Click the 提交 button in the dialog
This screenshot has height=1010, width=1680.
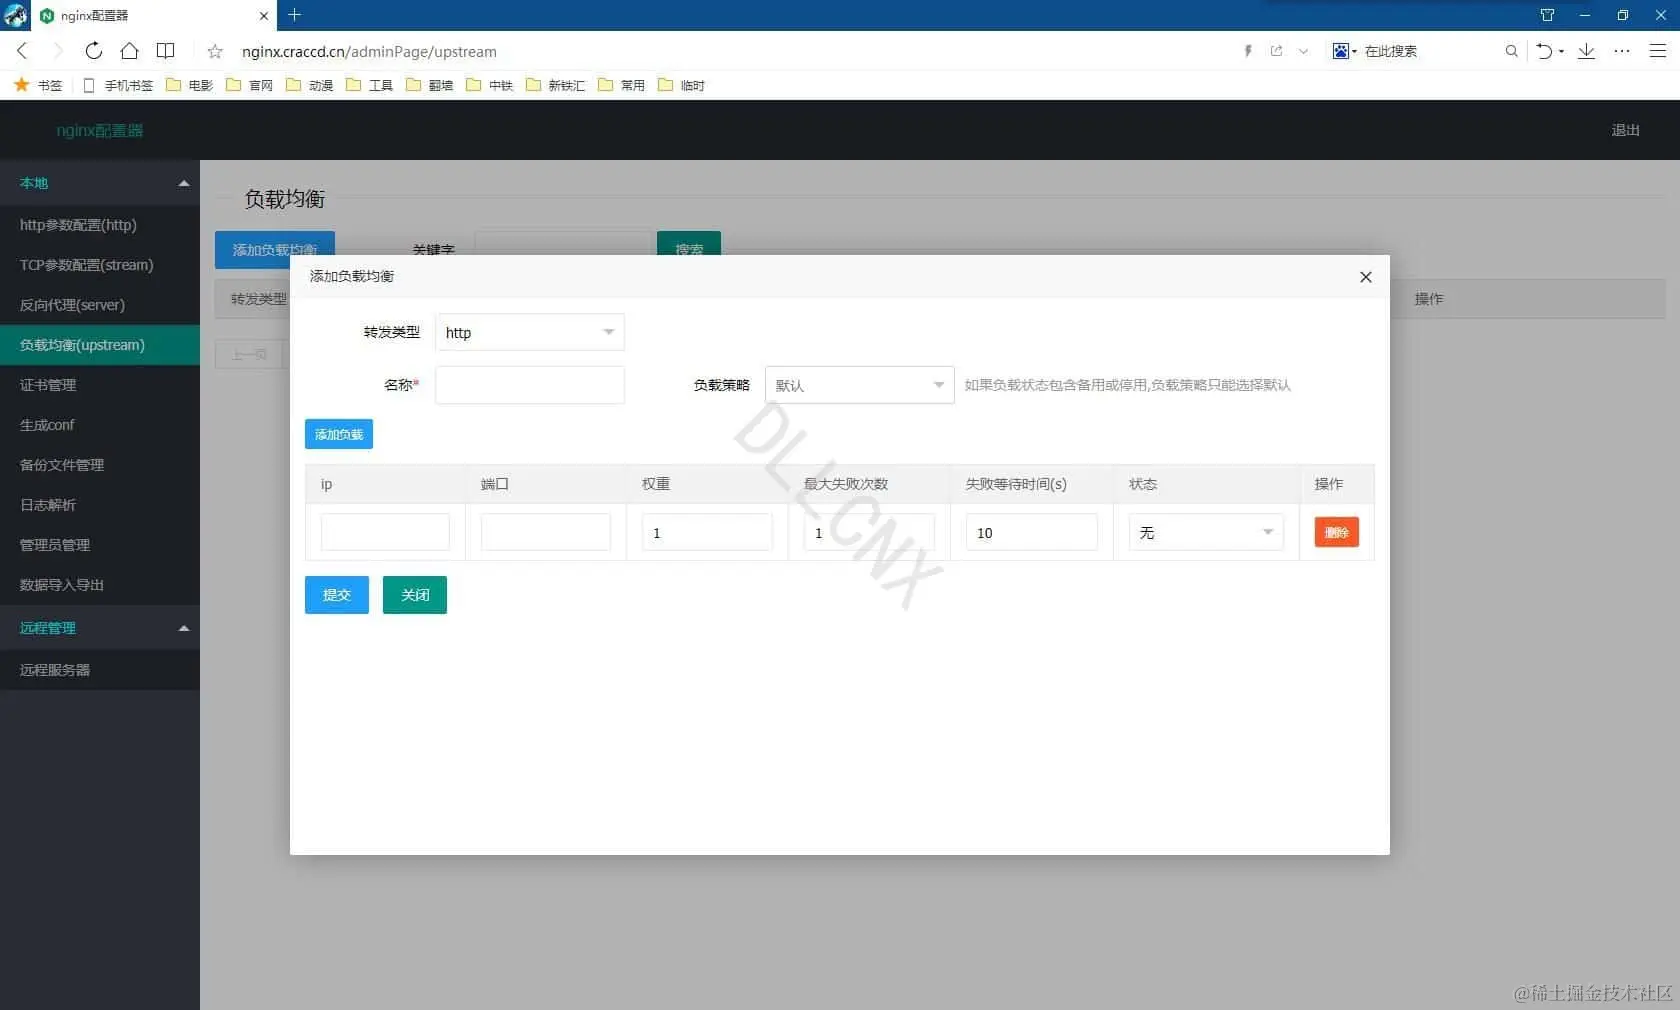336,594
